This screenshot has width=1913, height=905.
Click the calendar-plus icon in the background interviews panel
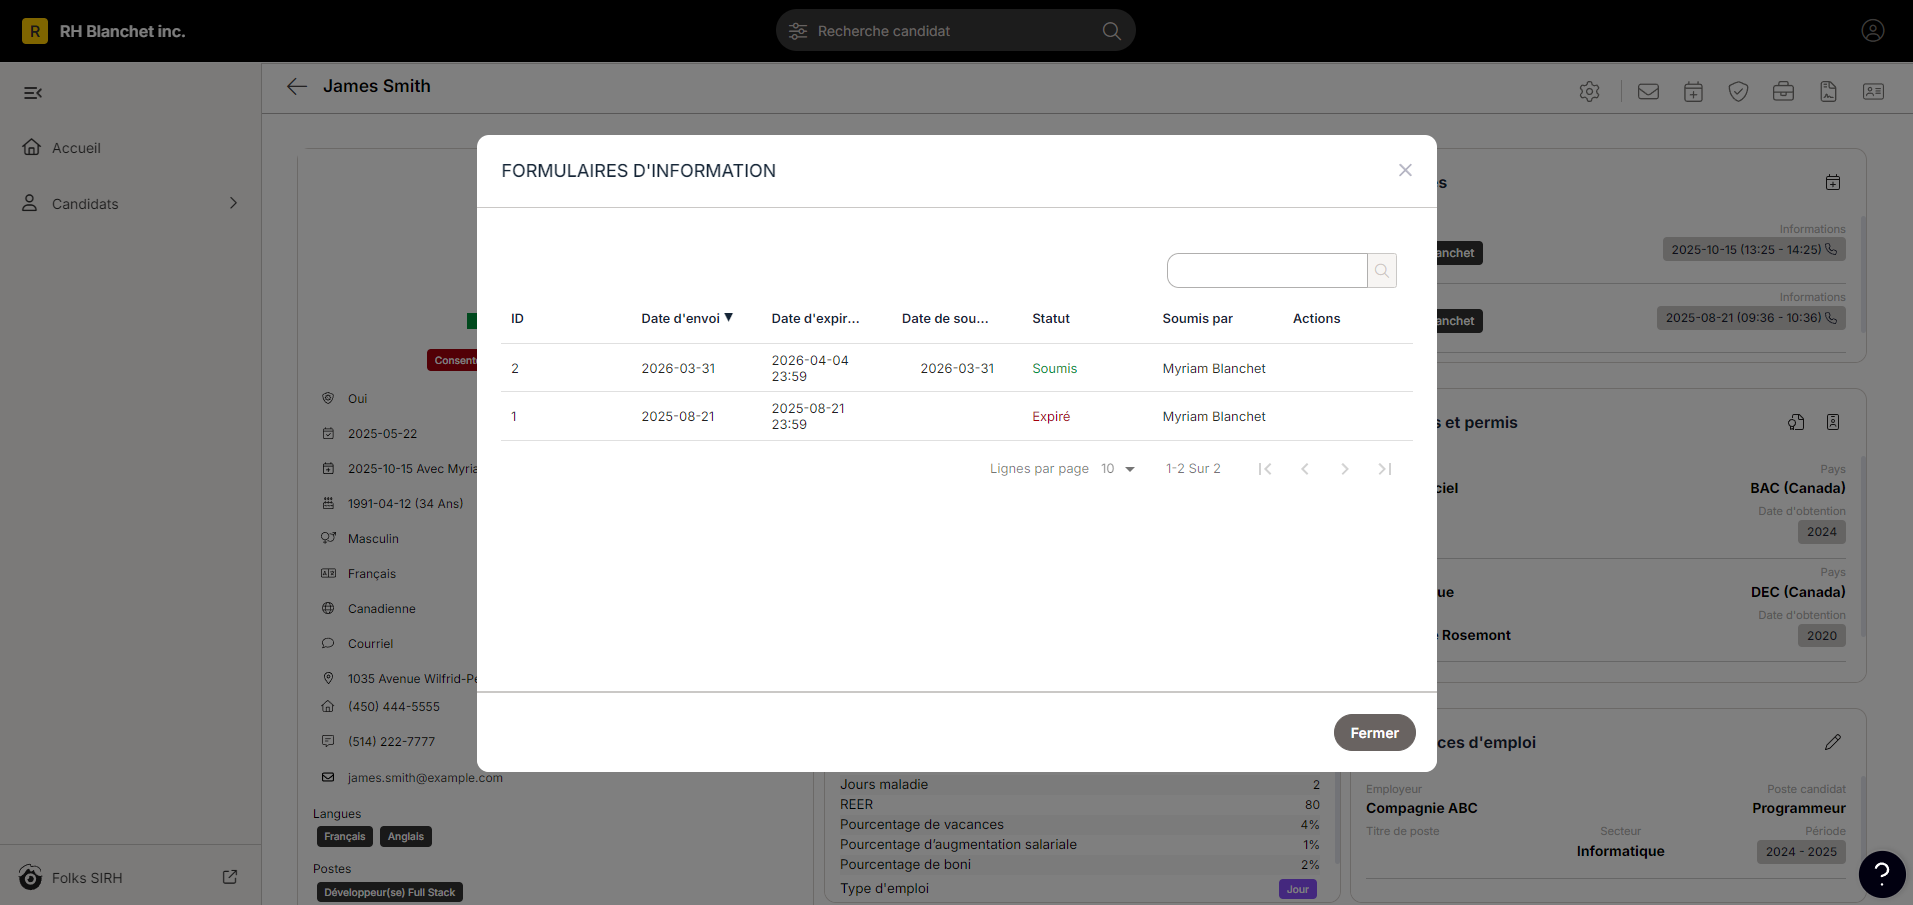1833,182
